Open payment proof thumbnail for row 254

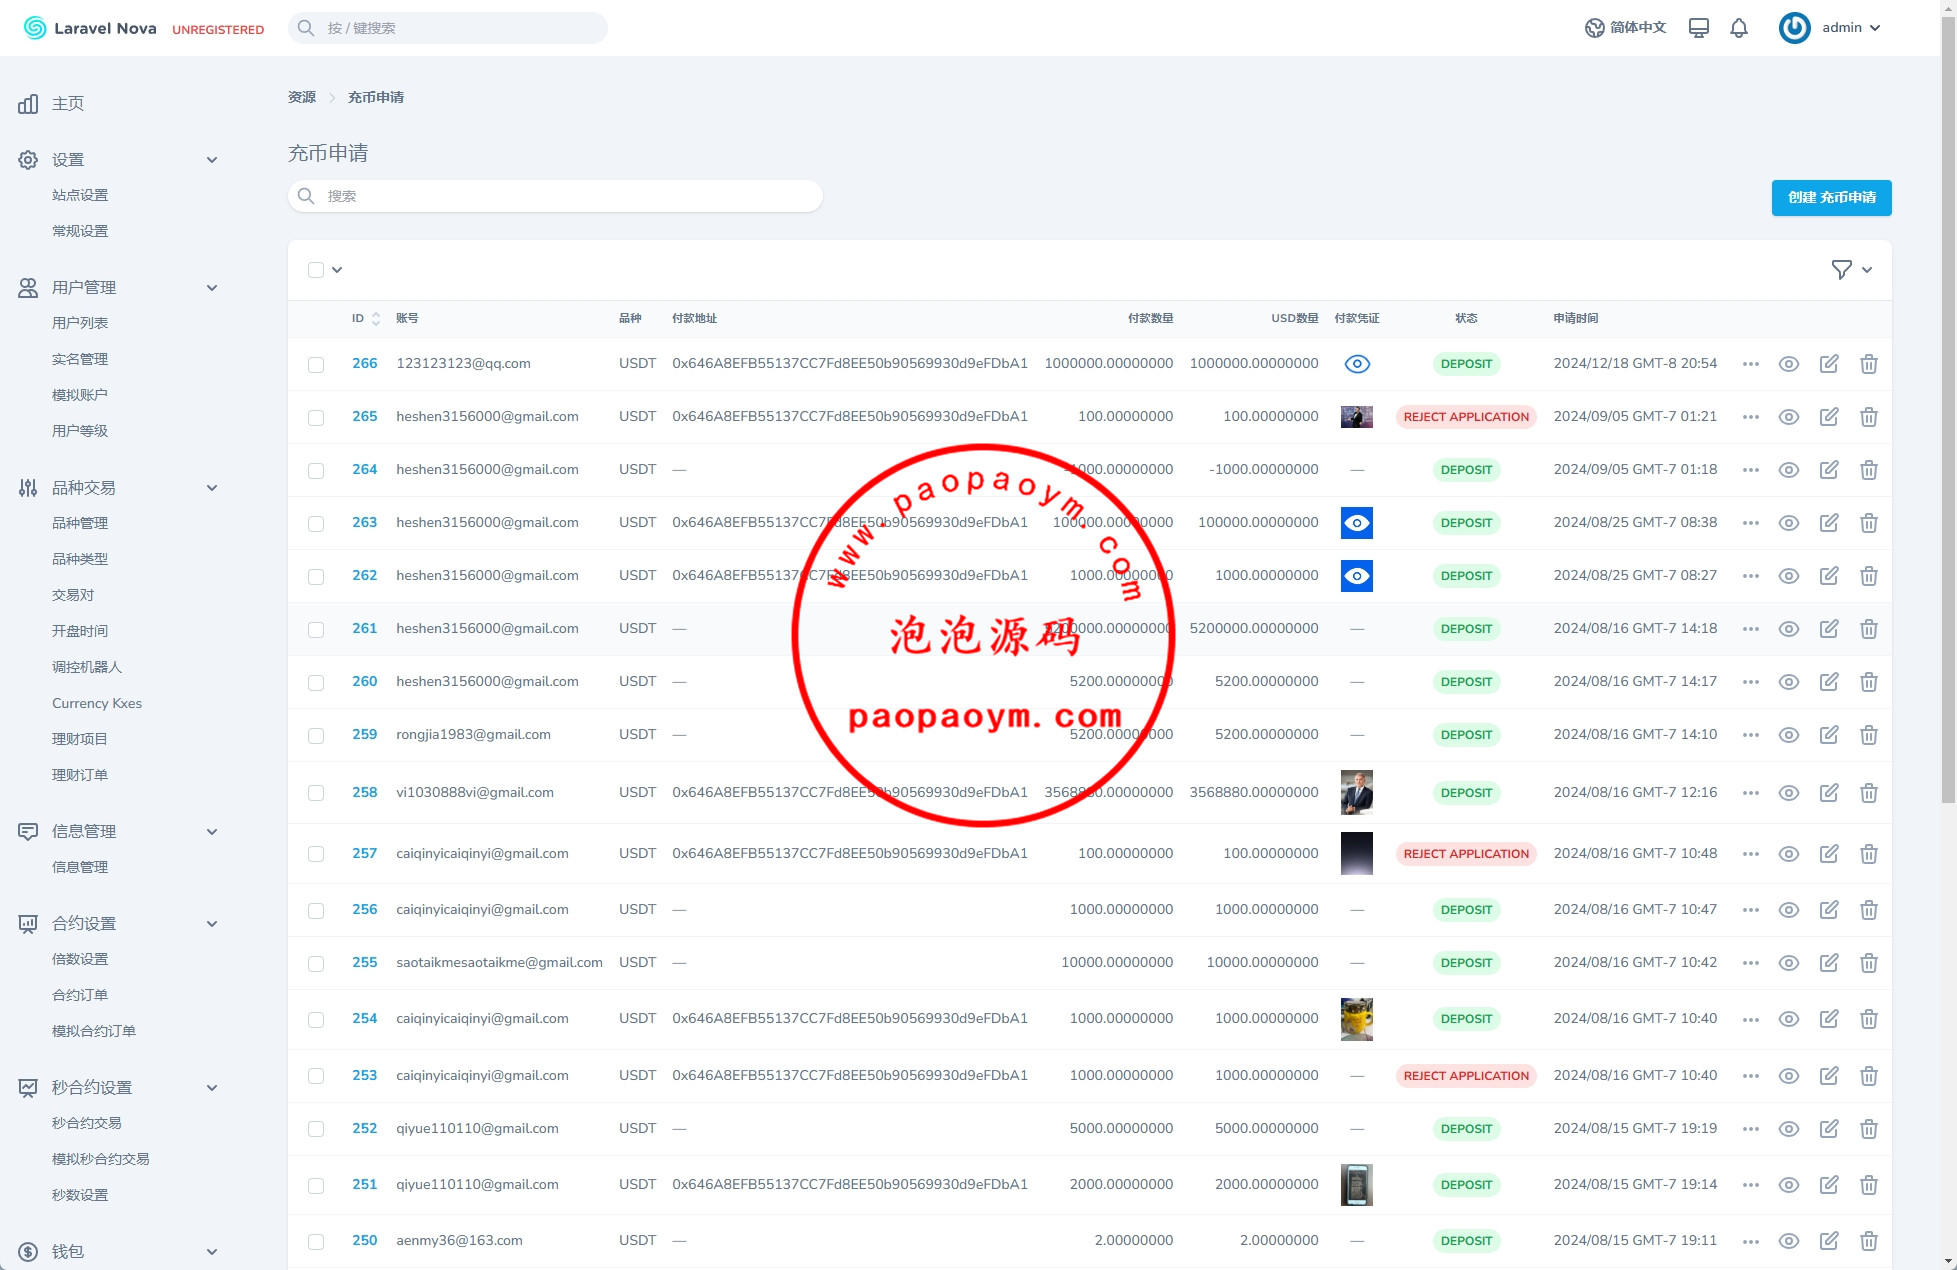1357,1019
